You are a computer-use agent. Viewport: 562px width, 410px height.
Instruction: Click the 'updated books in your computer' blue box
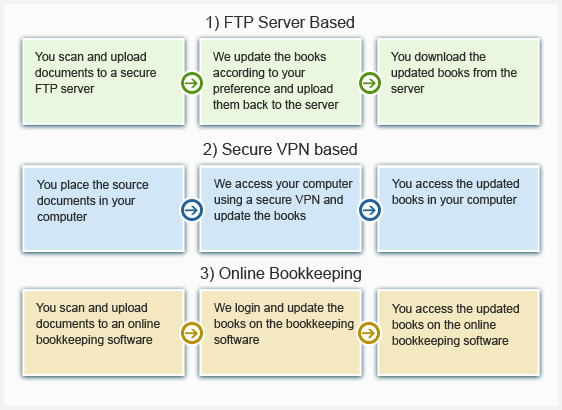[458, 209]
